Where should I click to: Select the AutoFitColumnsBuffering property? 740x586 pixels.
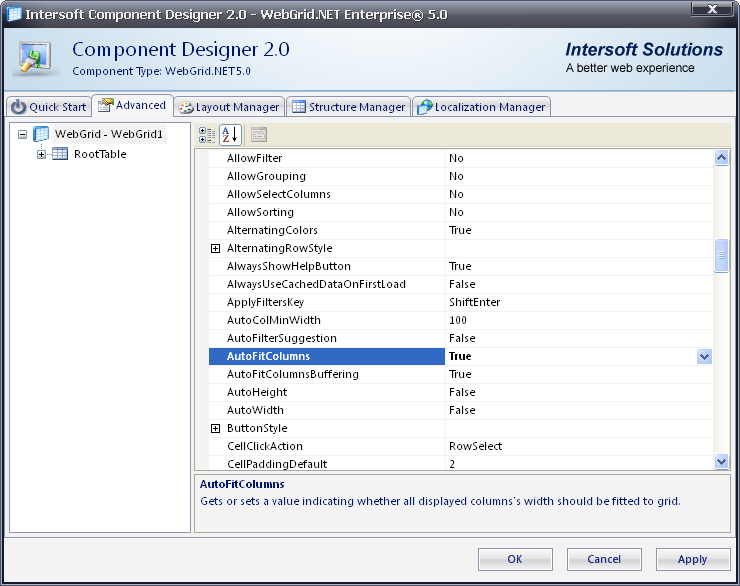click(461, 374)
